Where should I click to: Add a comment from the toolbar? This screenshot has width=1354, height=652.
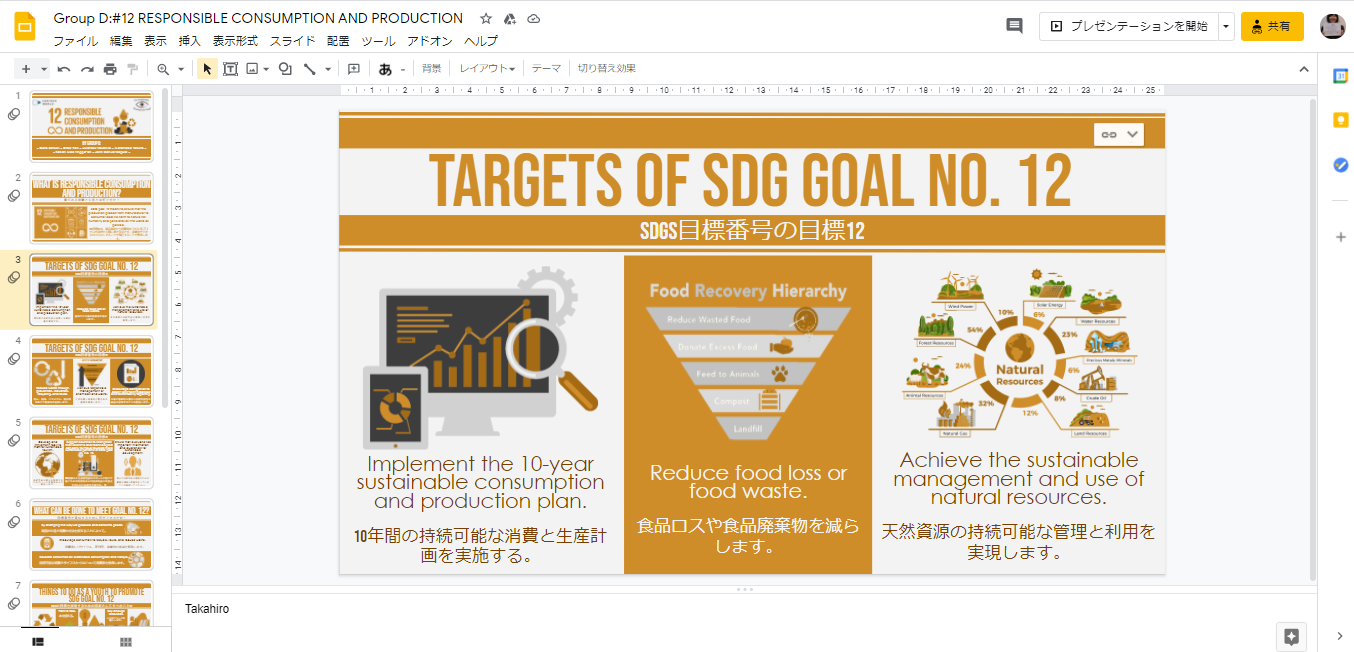(x=354, y=69)
